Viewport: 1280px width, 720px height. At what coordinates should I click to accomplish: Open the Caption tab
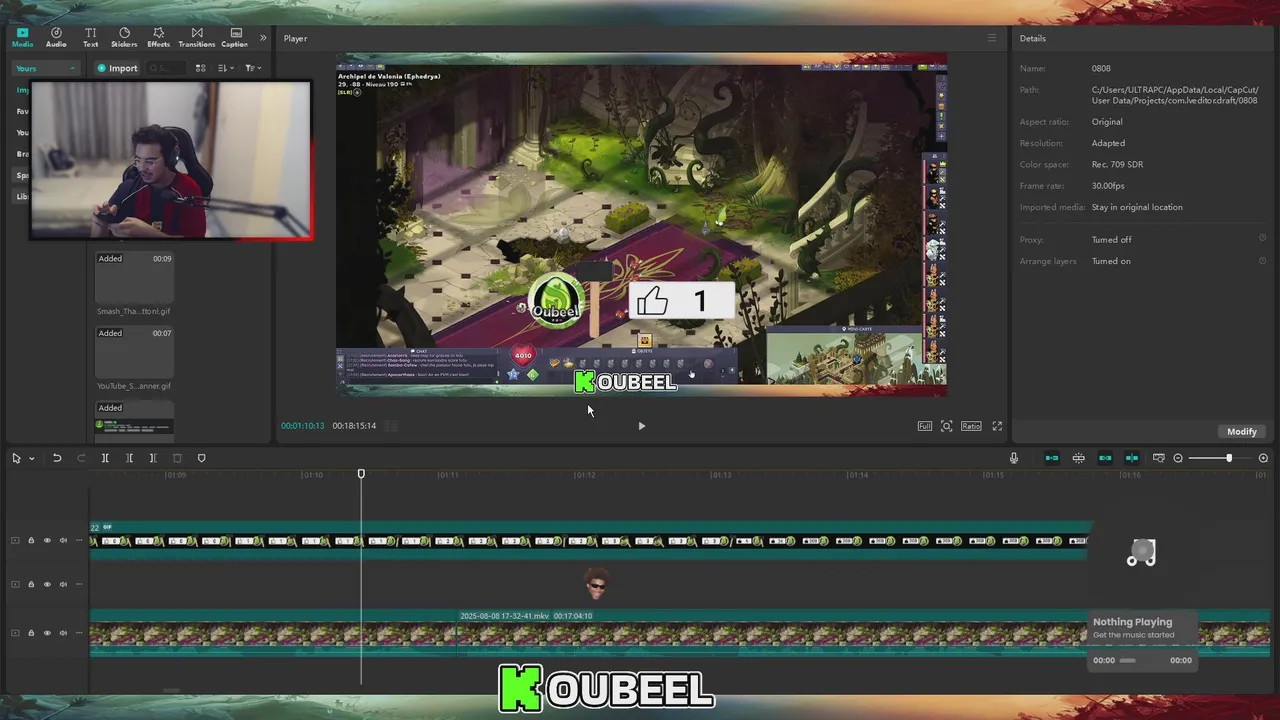coord(234,37)
